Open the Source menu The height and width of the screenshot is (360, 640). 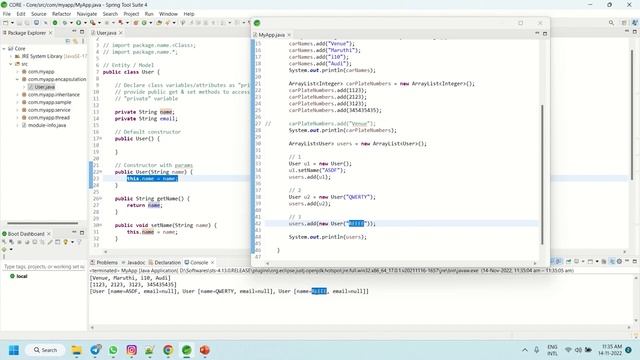coord(39,14)
